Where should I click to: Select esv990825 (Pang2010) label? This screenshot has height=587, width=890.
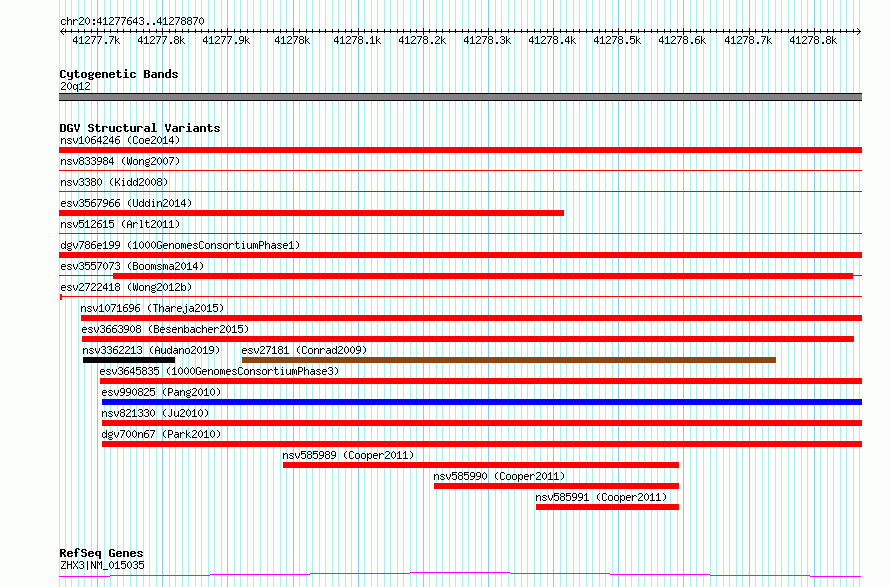pos(161,392)
